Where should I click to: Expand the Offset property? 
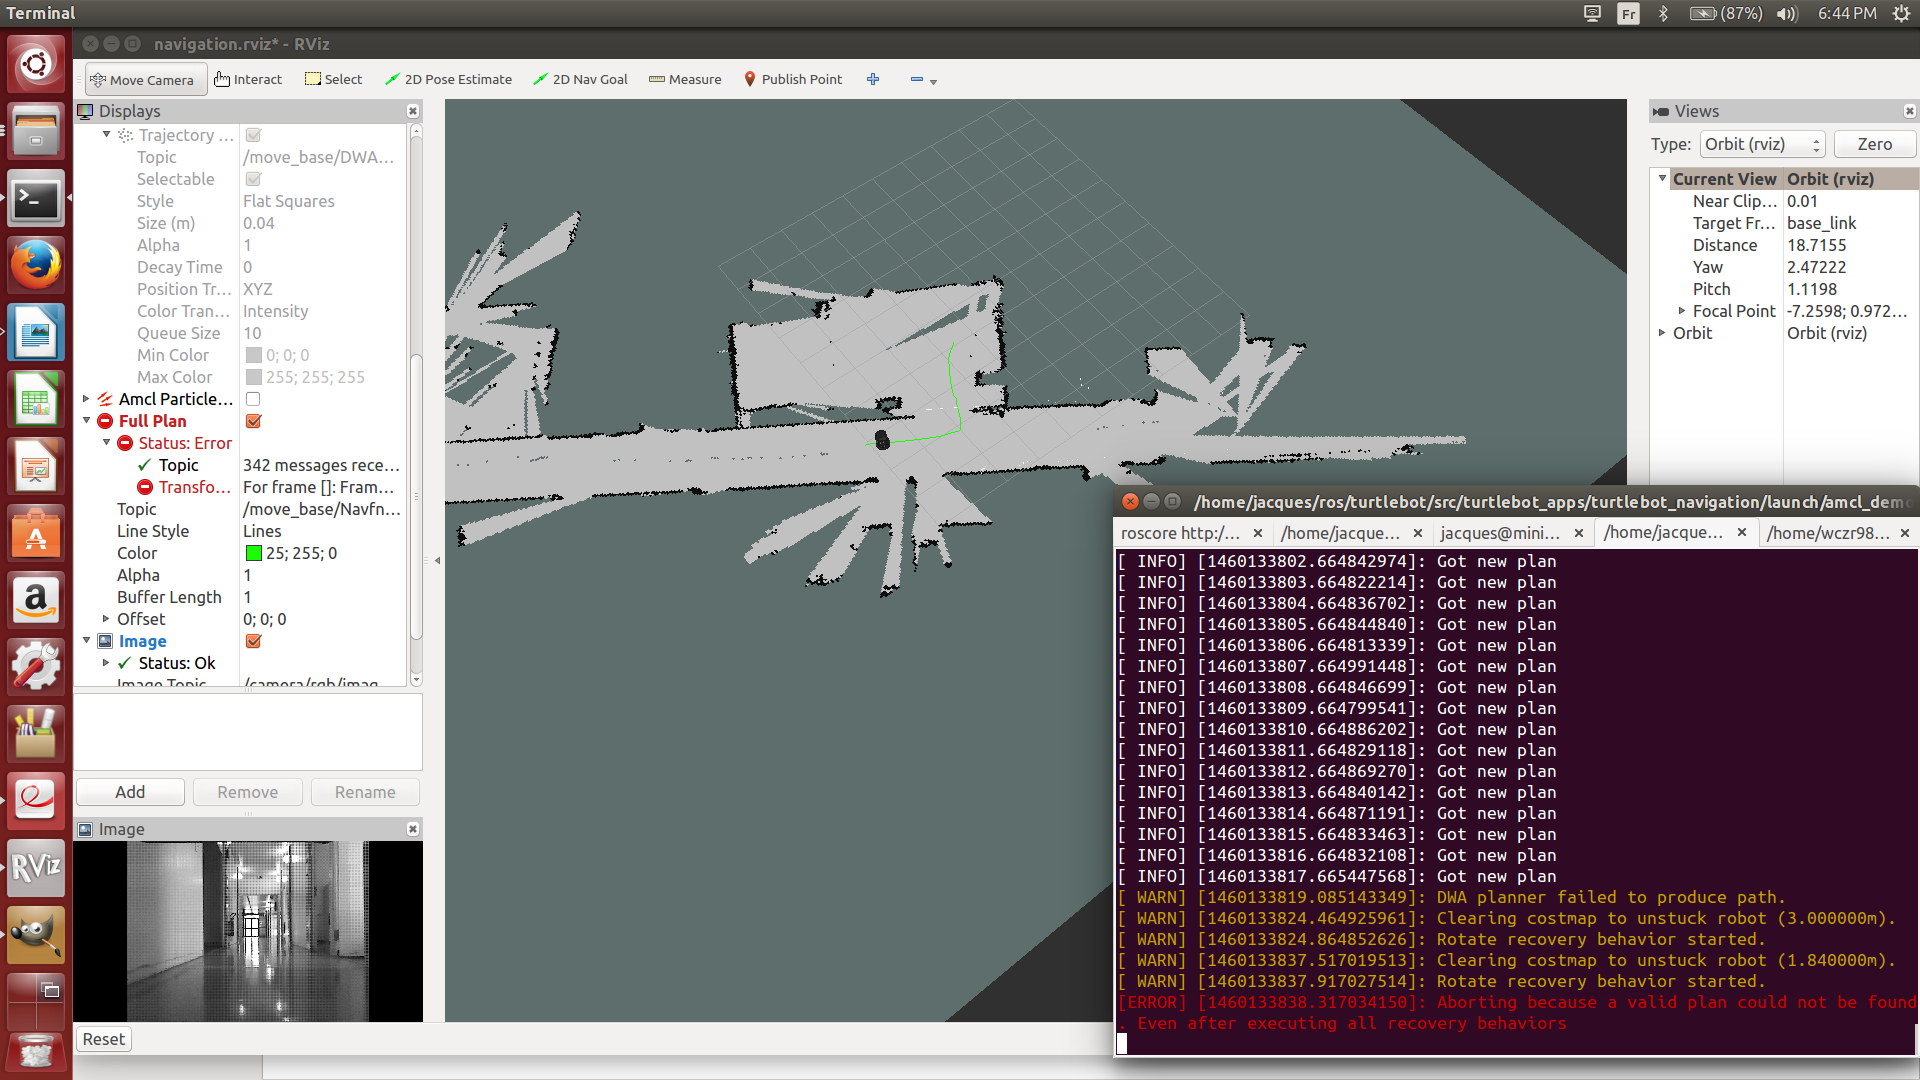[106, 619]
